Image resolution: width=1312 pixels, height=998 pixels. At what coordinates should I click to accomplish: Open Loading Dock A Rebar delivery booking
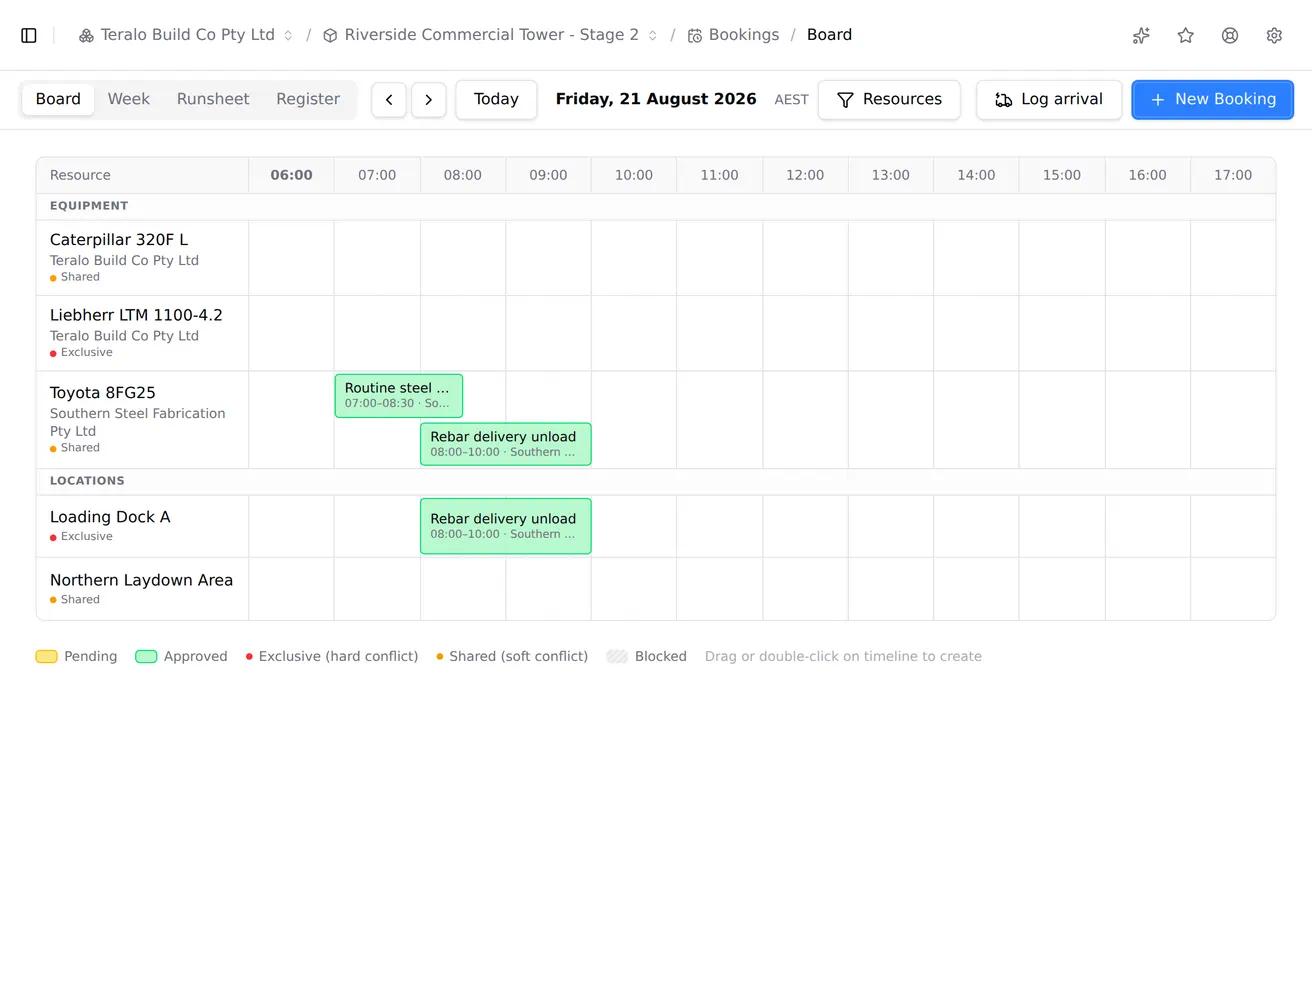coord(505,526)
